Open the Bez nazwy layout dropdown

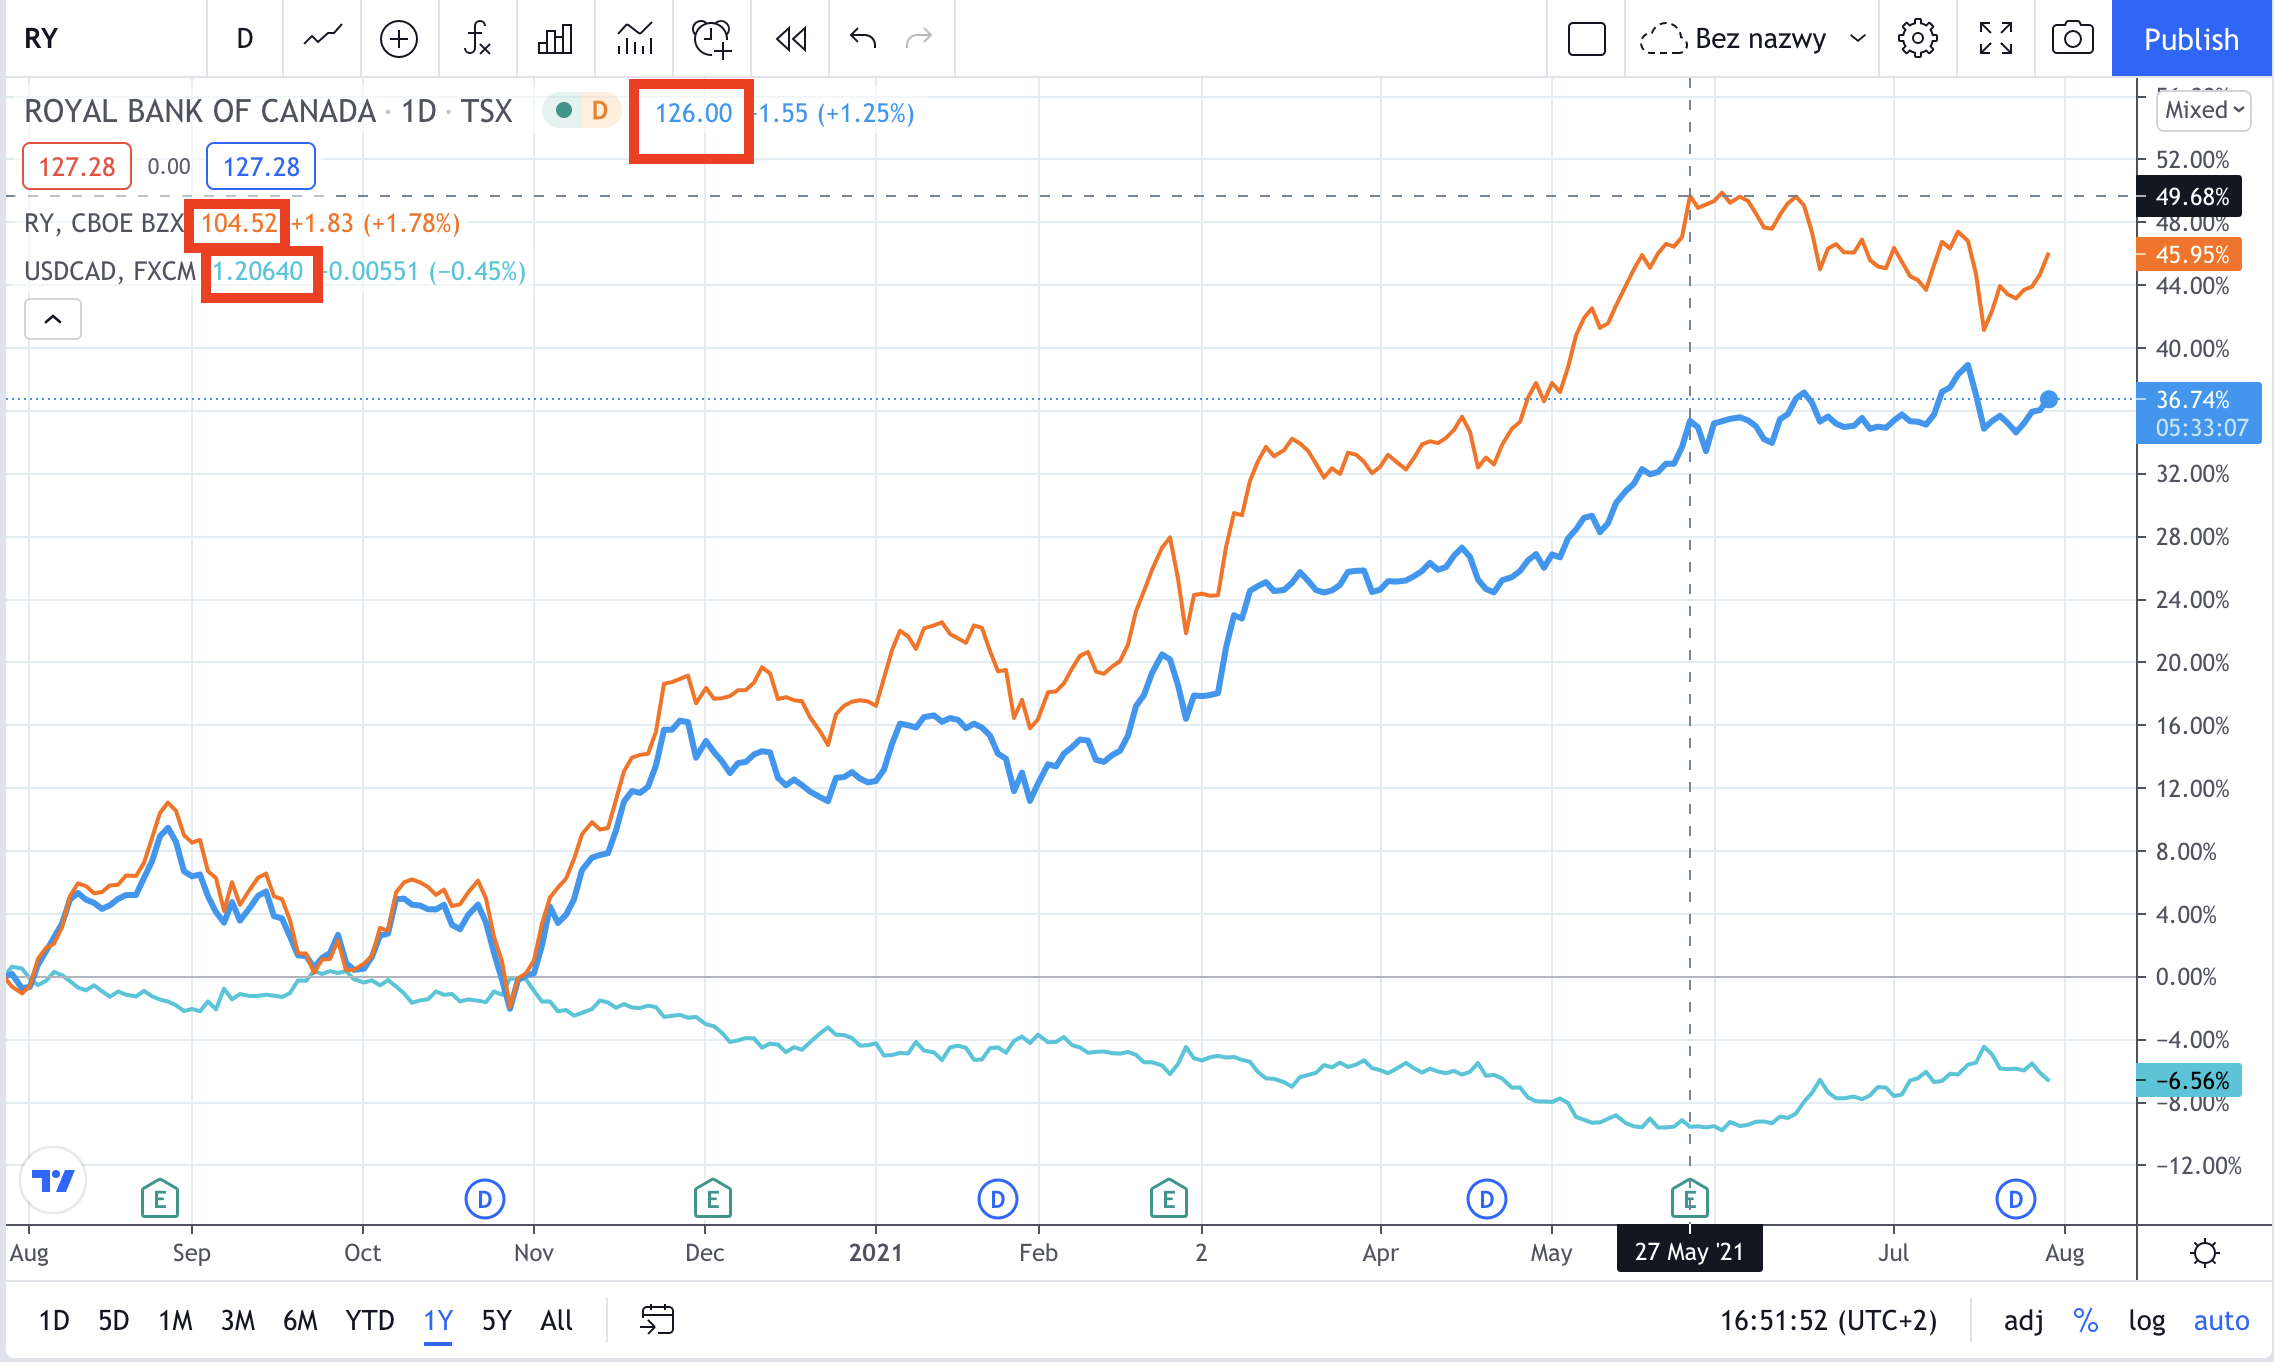1757,39
